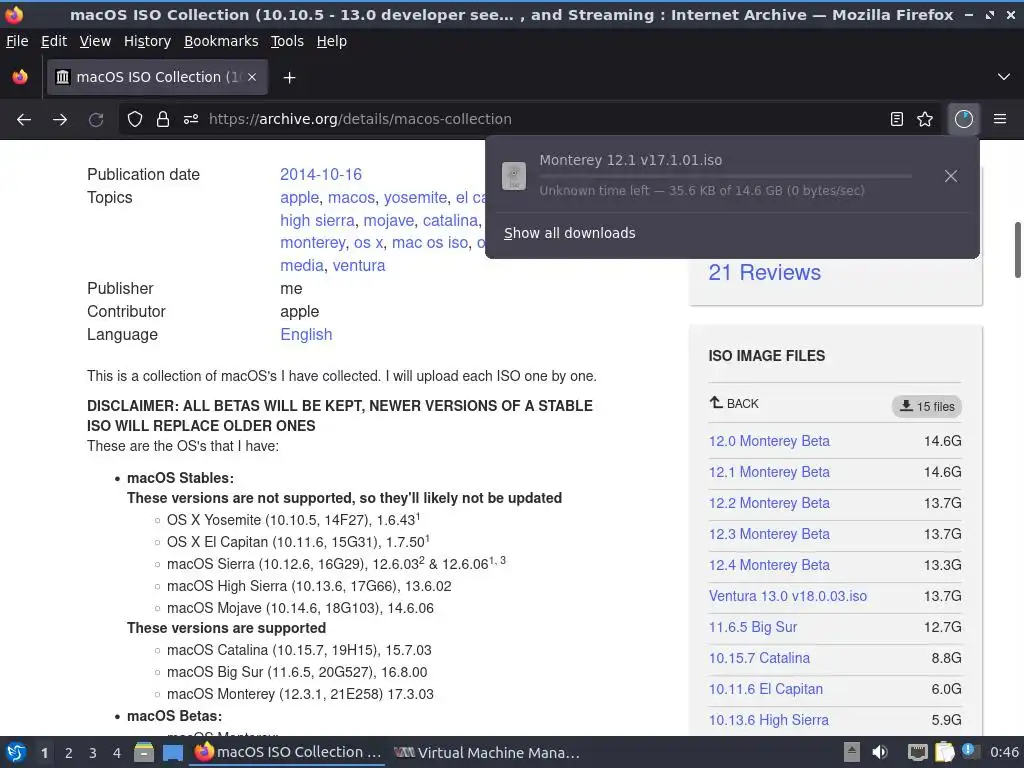The width and height of the screenshot is (1024, 768).
Task: Reload the page with the refresh icon
Action: 96,120
